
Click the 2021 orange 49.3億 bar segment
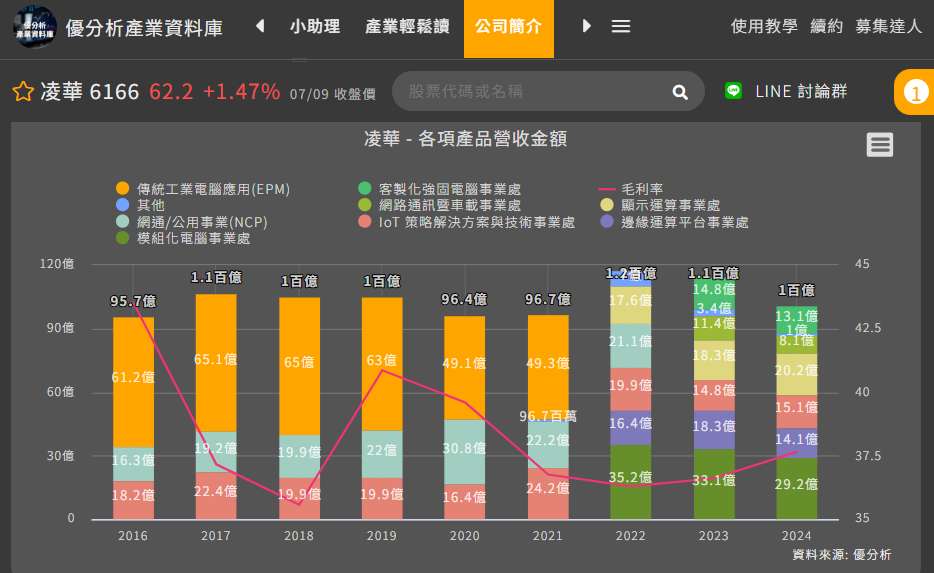(x=548, y=368)
